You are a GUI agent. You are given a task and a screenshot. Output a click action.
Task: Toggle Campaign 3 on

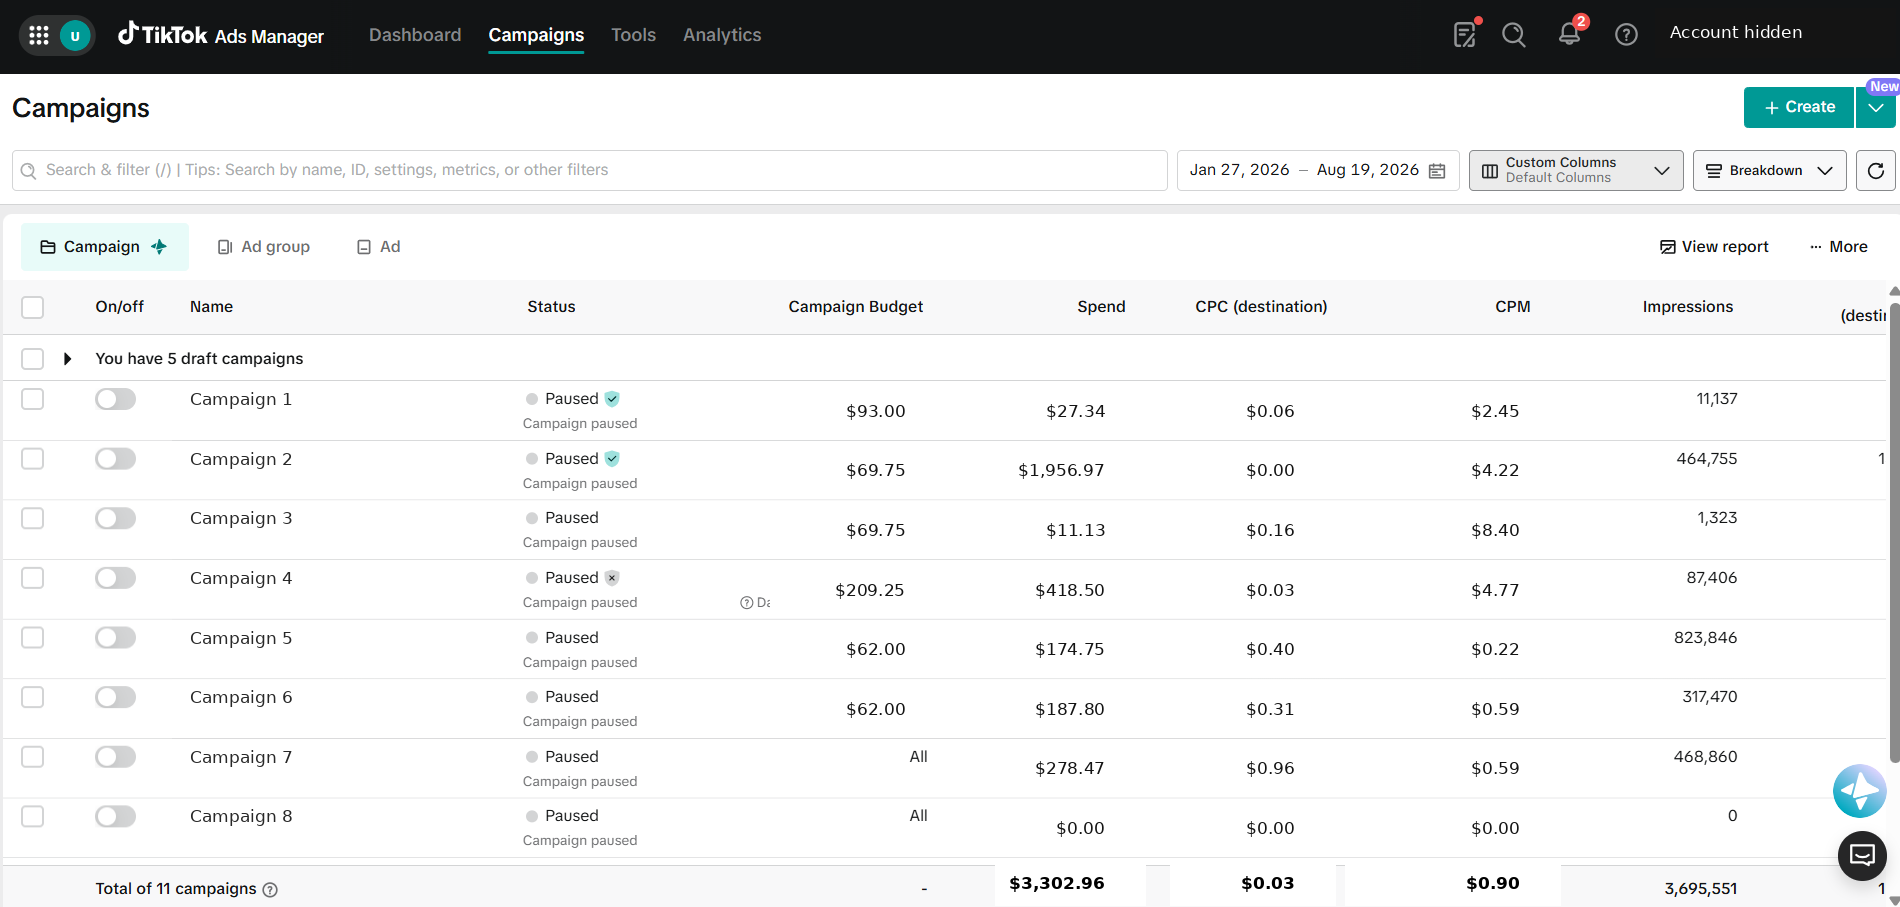click(115, 519)
